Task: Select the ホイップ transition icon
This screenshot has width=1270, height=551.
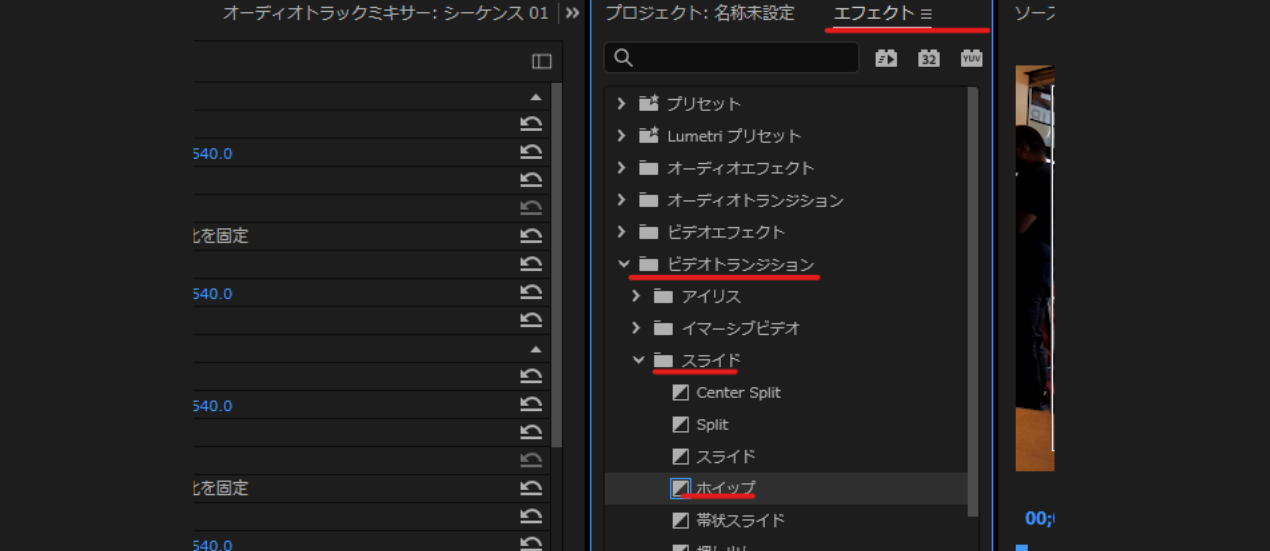Action: 681,488
